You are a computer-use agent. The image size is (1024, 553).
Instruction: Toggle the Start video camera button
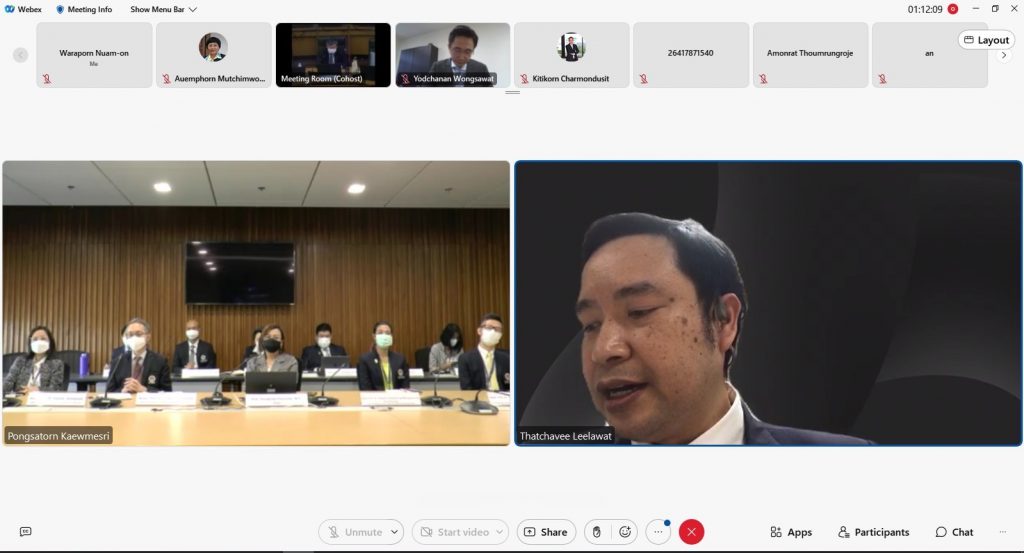point(451,532)
